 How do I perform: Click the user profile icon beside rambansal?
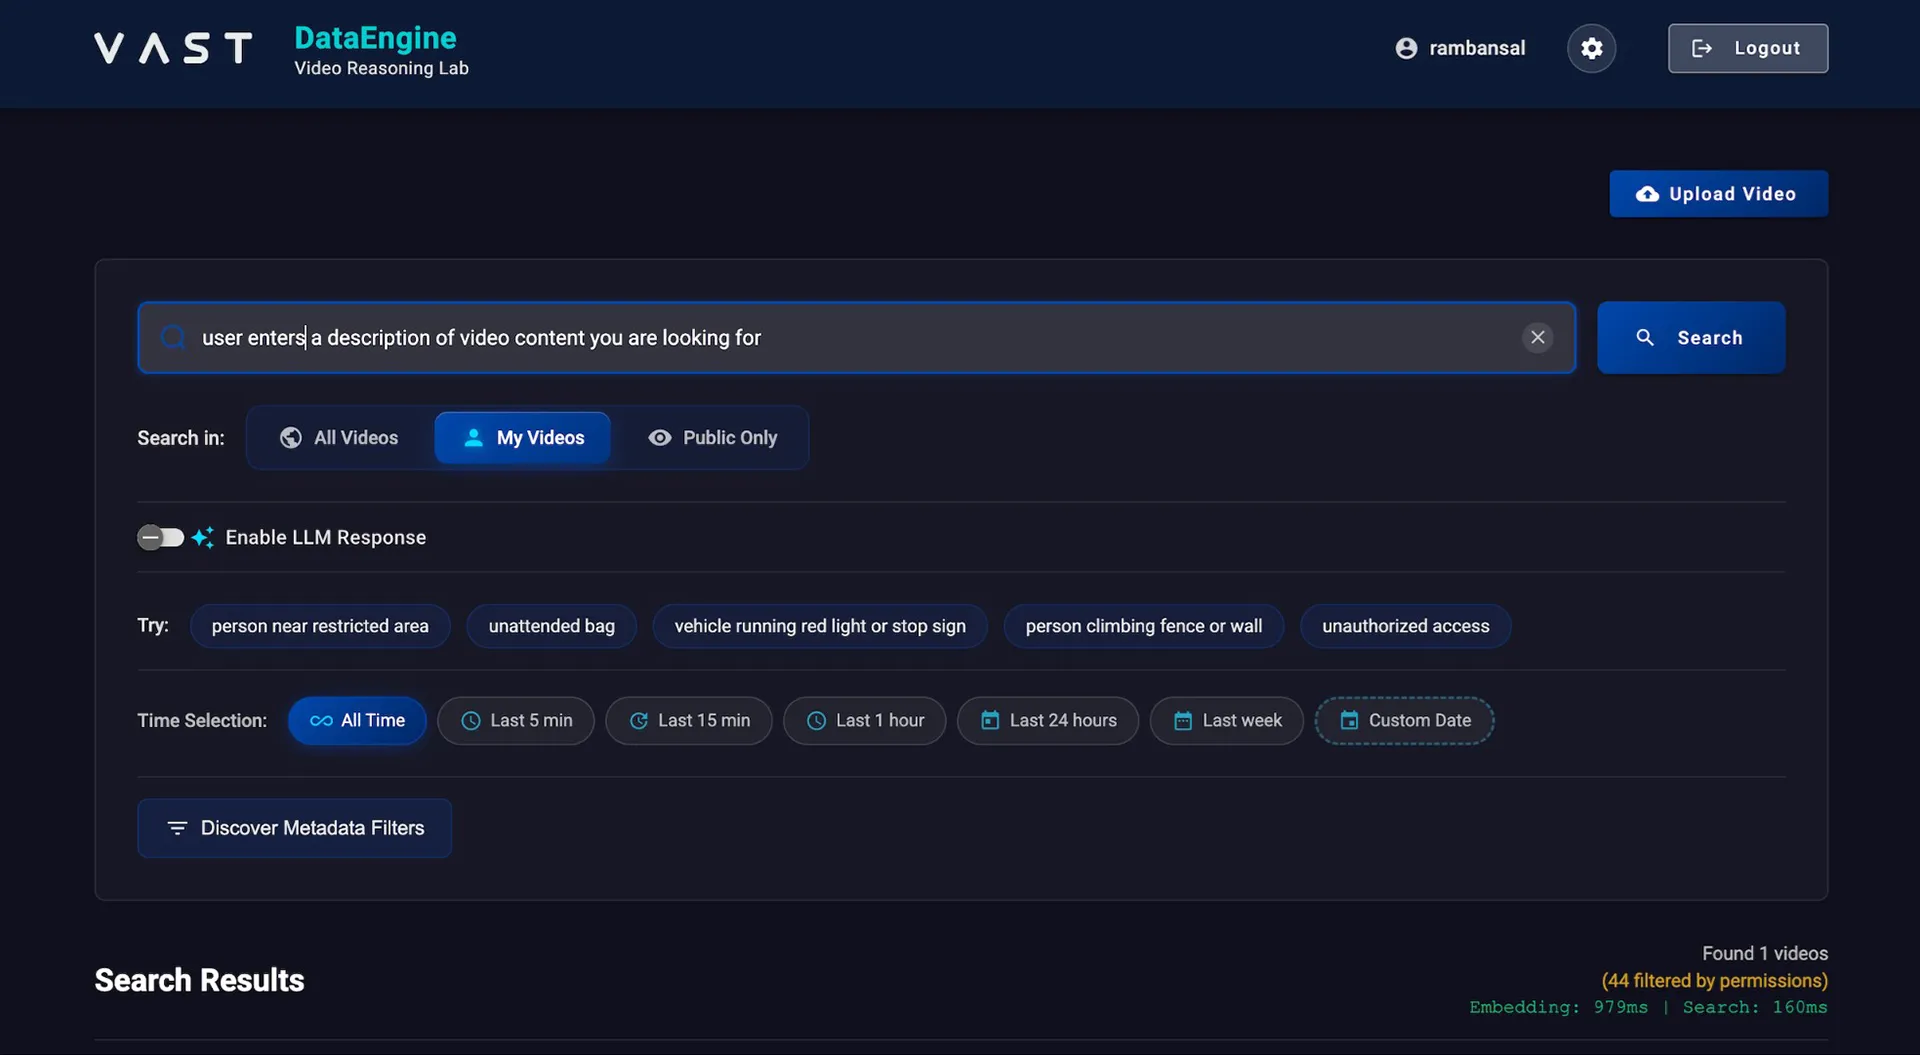1408,47
